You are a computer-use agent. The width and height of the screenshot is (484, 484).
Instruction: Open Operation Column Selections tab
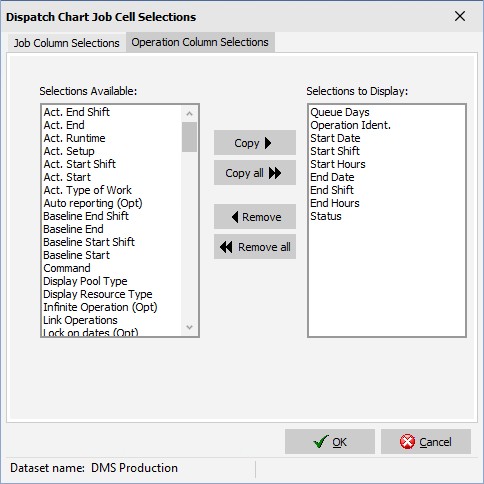point(200,42)
